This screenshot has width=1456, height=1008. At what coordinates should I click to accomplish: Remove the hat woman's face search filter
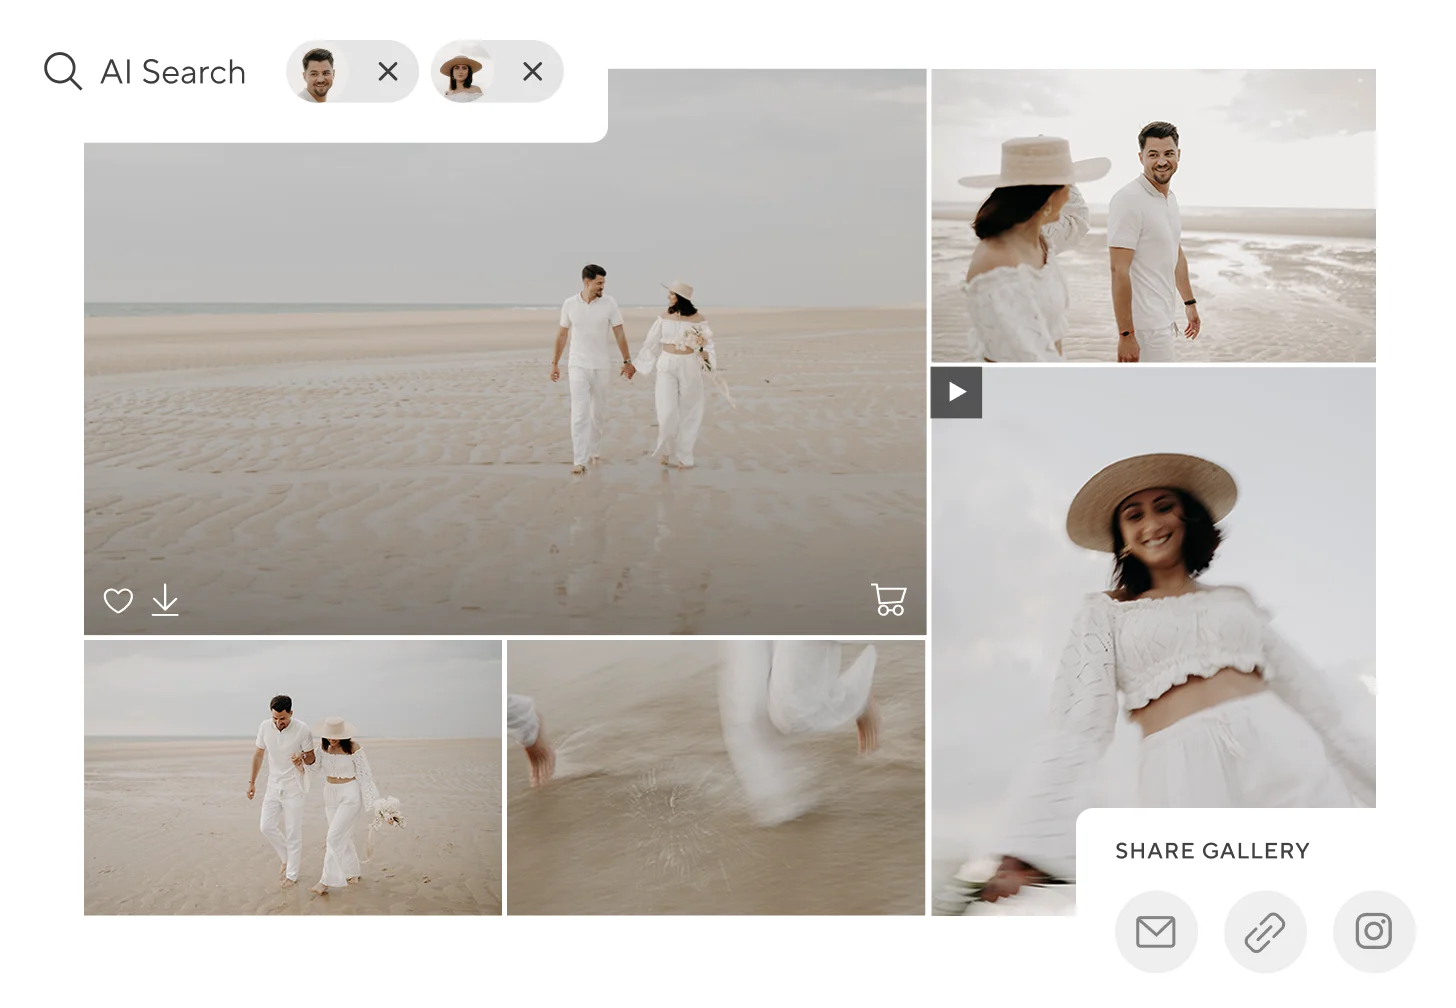[533, 71]
